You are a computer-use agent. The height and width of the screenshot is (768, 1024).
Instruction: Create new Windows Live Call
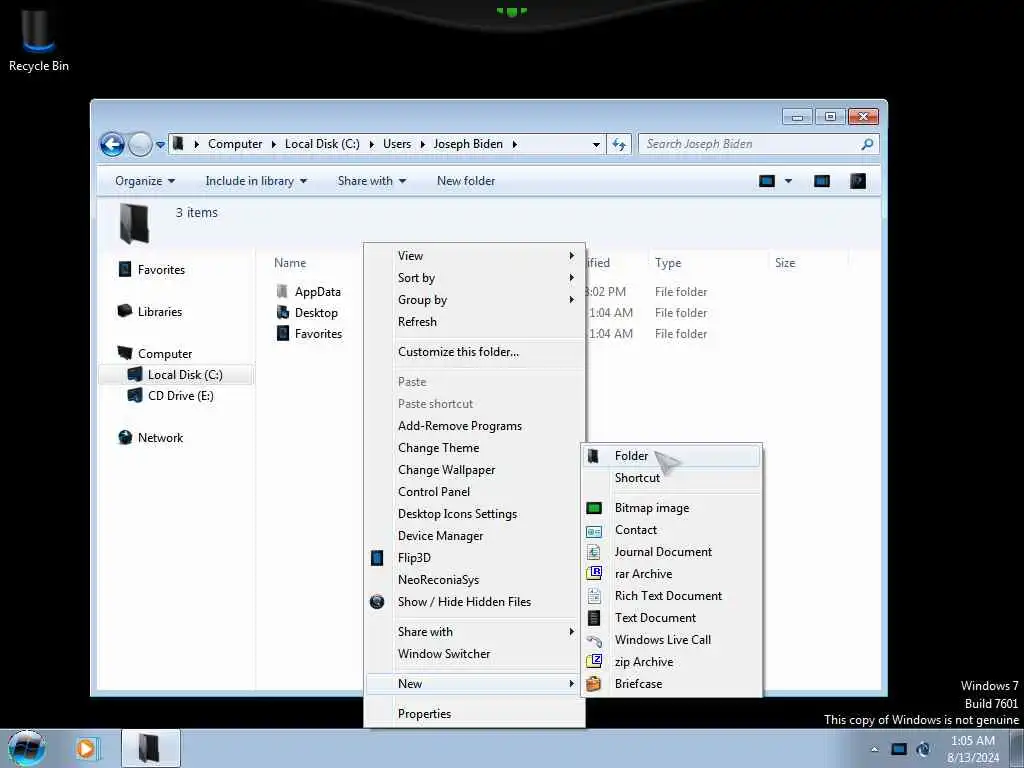coord(671,639)
